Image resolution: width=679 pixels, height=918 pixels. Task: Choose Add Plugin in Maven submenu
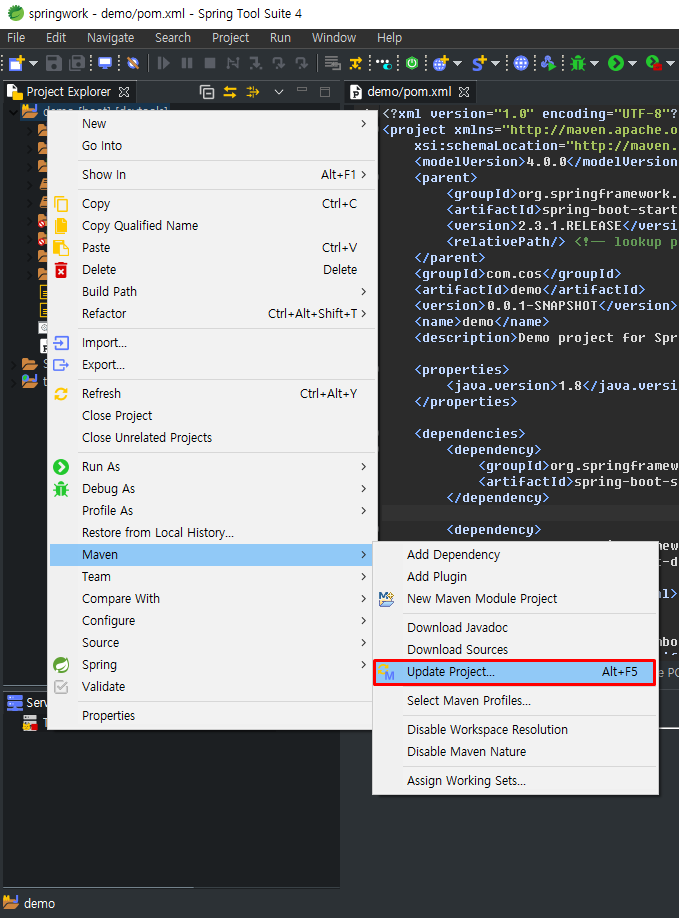(516, 577)
